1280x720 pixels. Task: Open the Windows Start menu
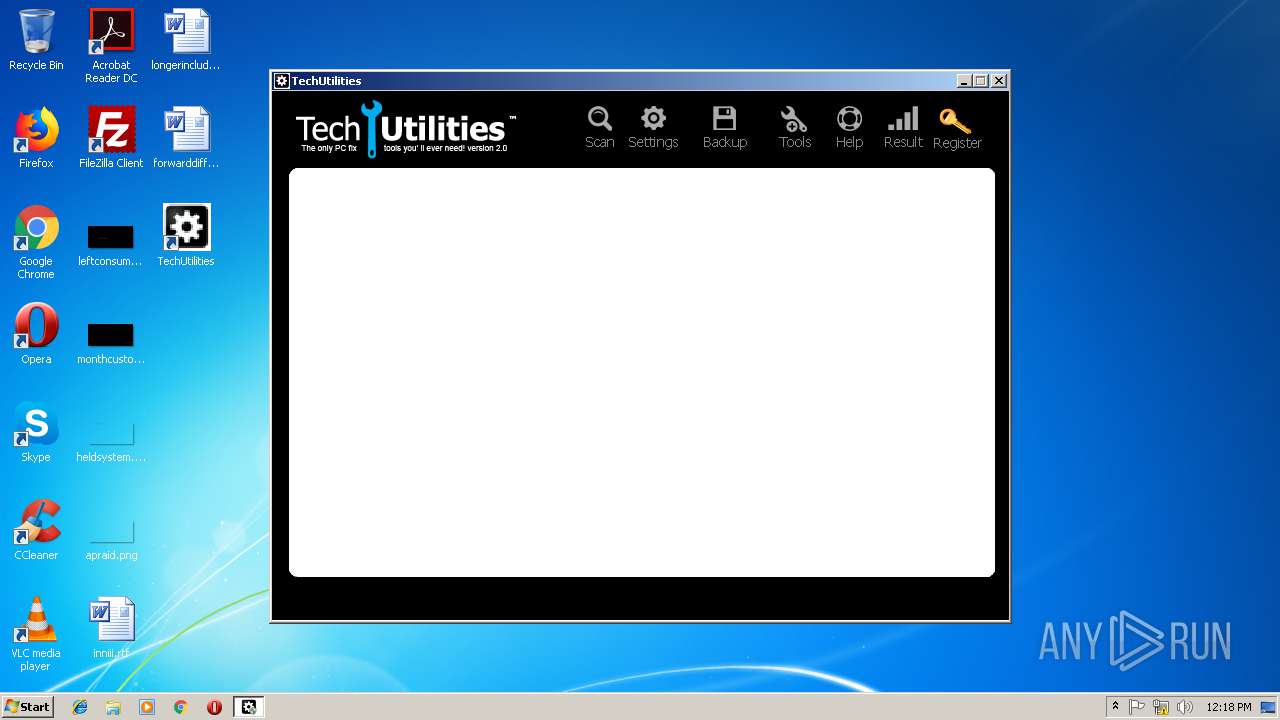coord(28,707)
